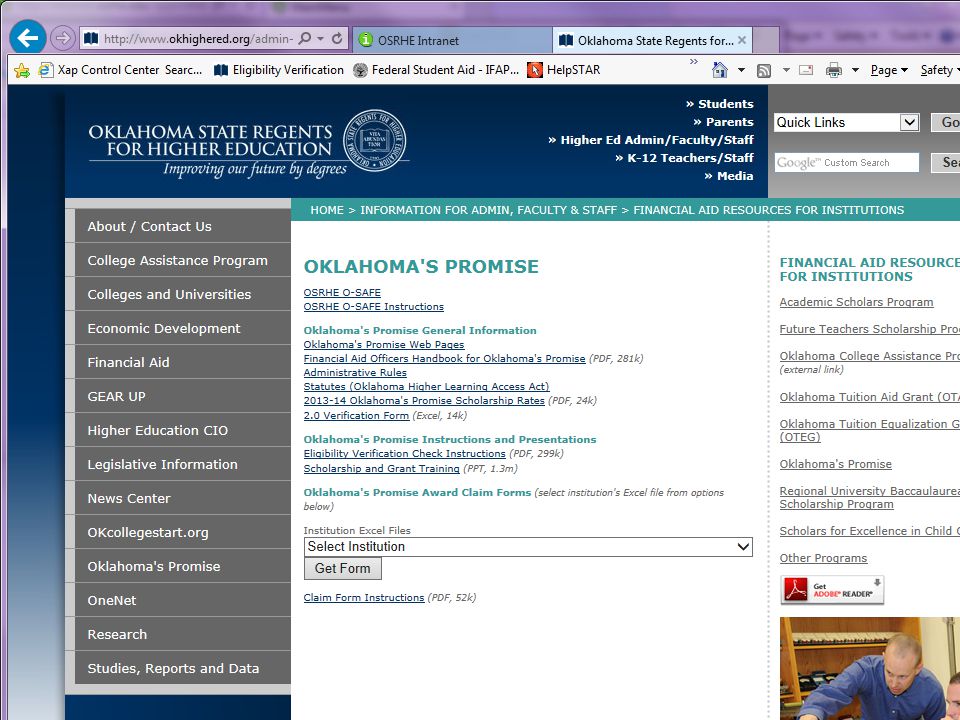Open GEAR UP sidebar item

tap(182, 396)
